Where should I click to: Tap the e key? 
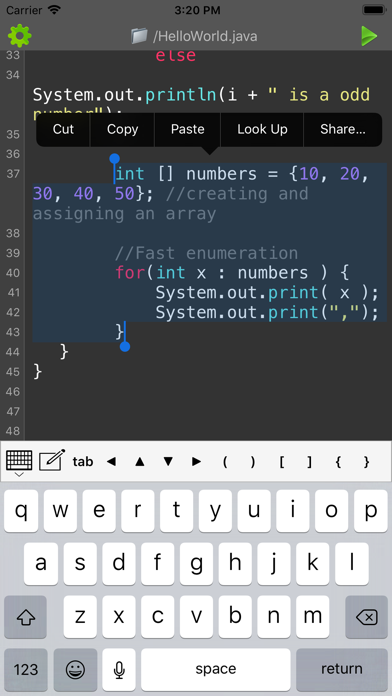[x=99, y=511]
